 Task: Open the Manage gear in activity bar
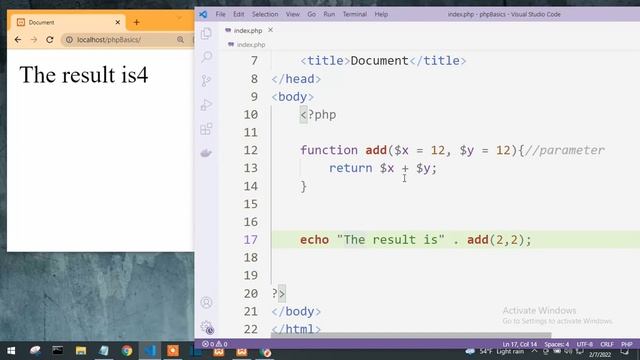pos(207,327)
